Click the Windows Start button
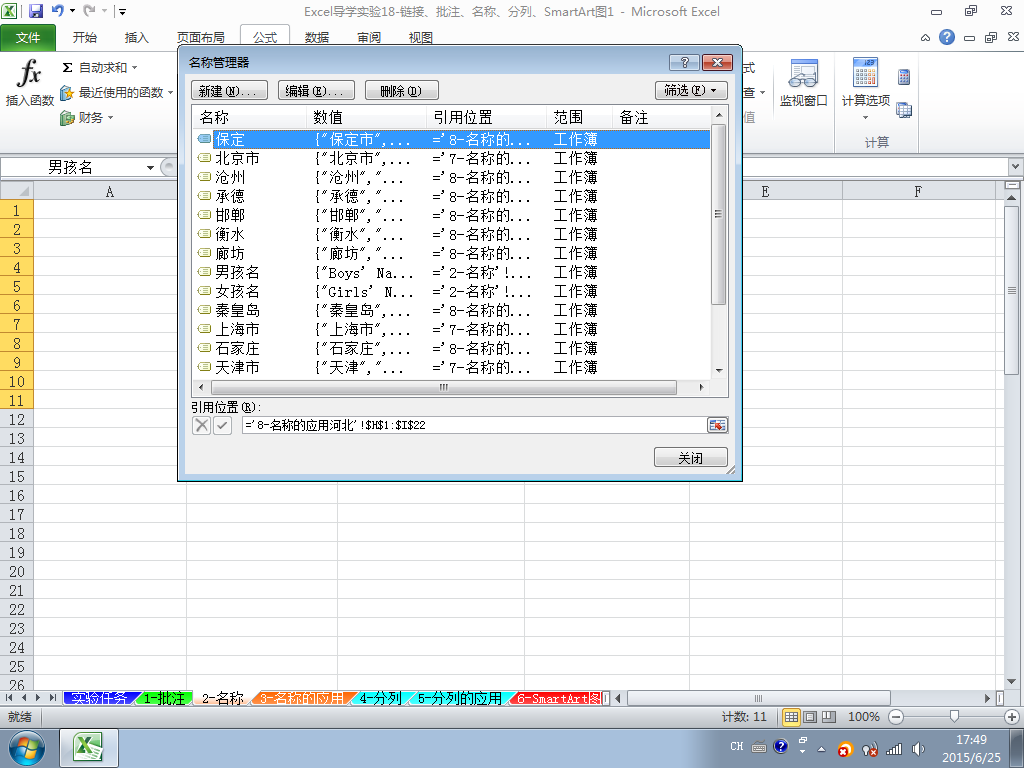 click(27, 748)
